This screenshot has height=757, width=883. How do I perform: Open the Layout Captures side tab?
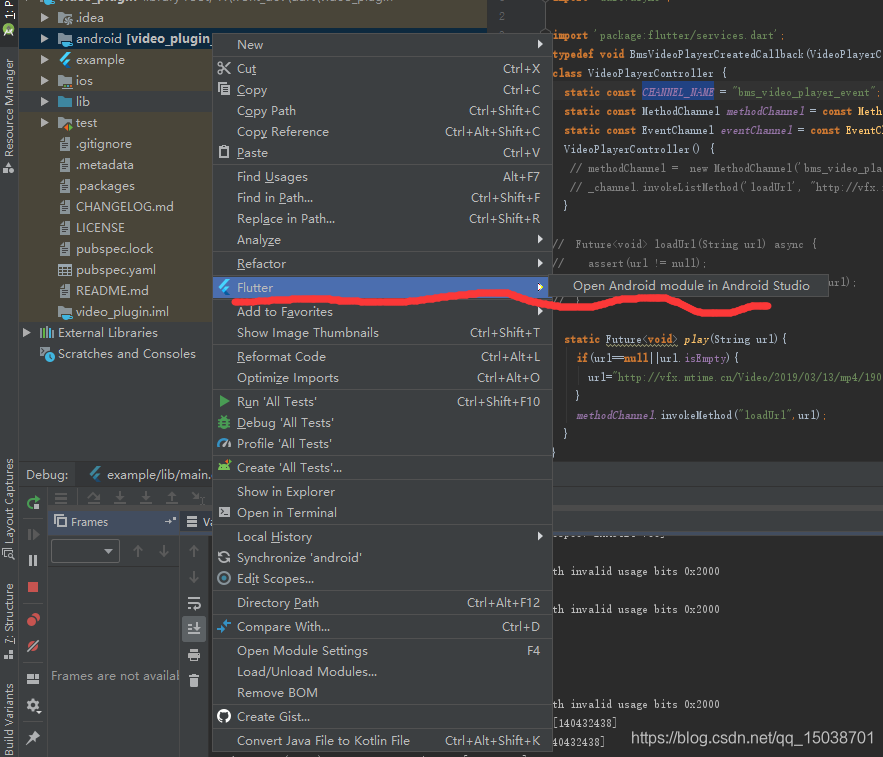(x=8, y=509)
